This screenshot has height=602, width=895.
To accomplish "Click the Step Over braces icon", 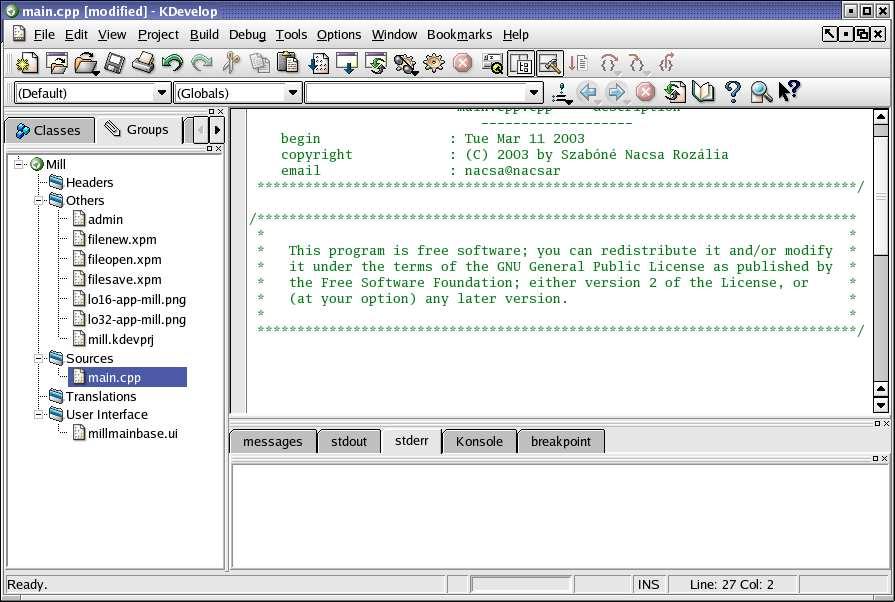I will coord(608,63).
